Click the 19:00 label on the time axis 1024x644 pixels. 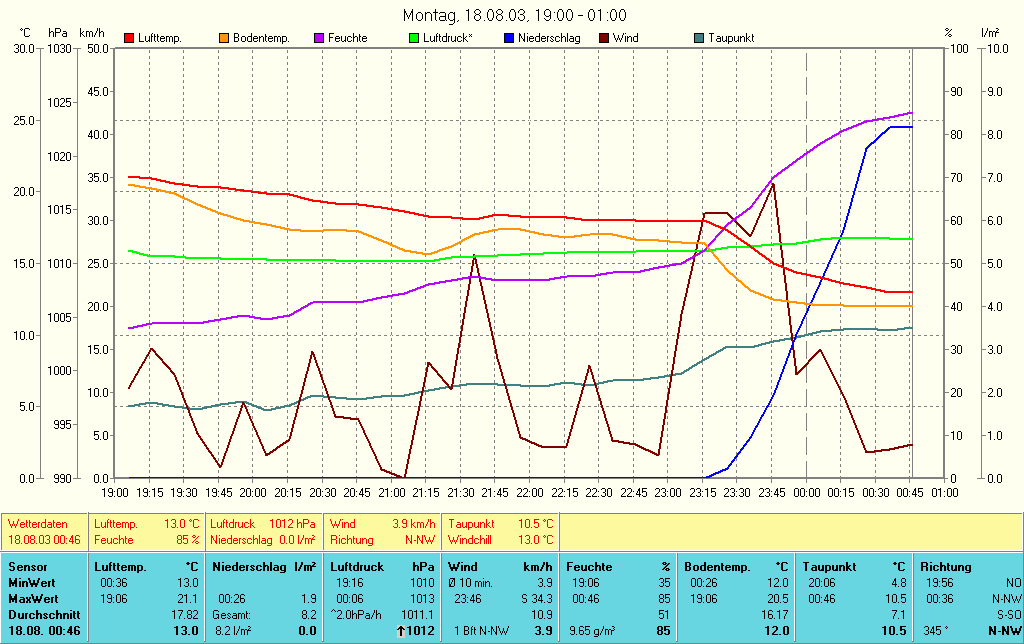(x=114, y=493)
